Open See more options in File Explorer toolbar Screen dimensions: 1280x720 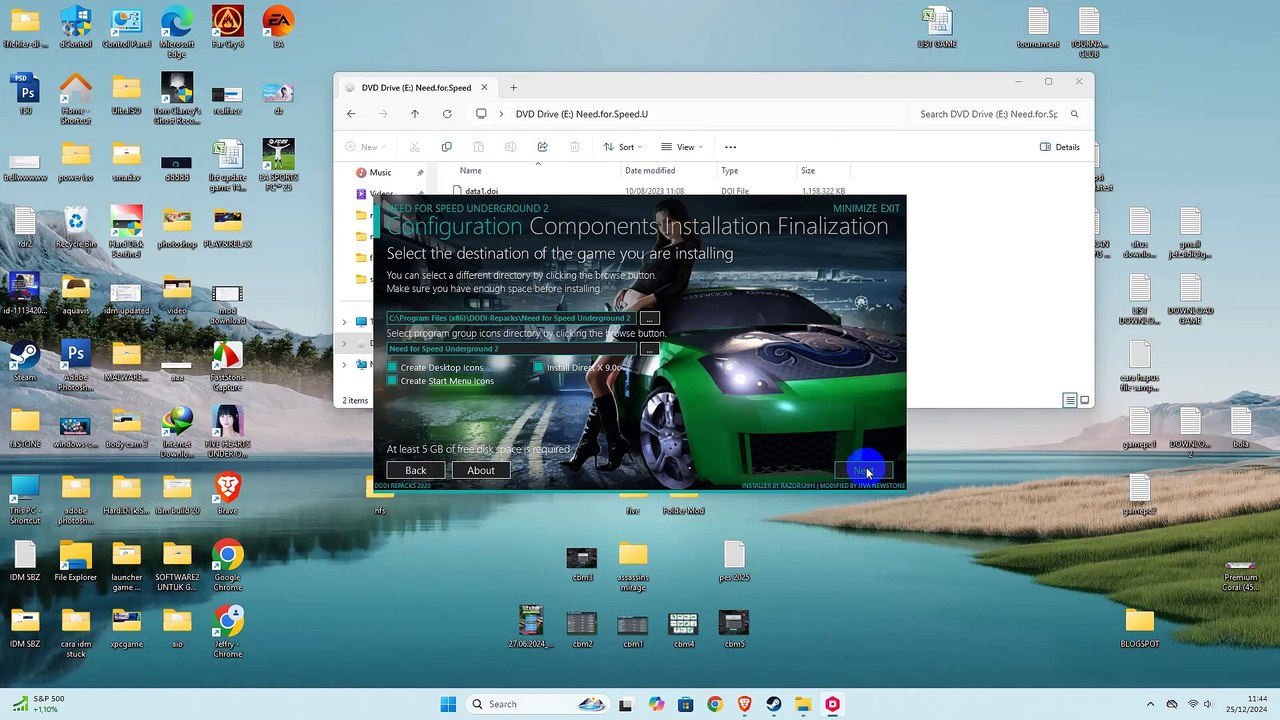click(x=730, y=147)
